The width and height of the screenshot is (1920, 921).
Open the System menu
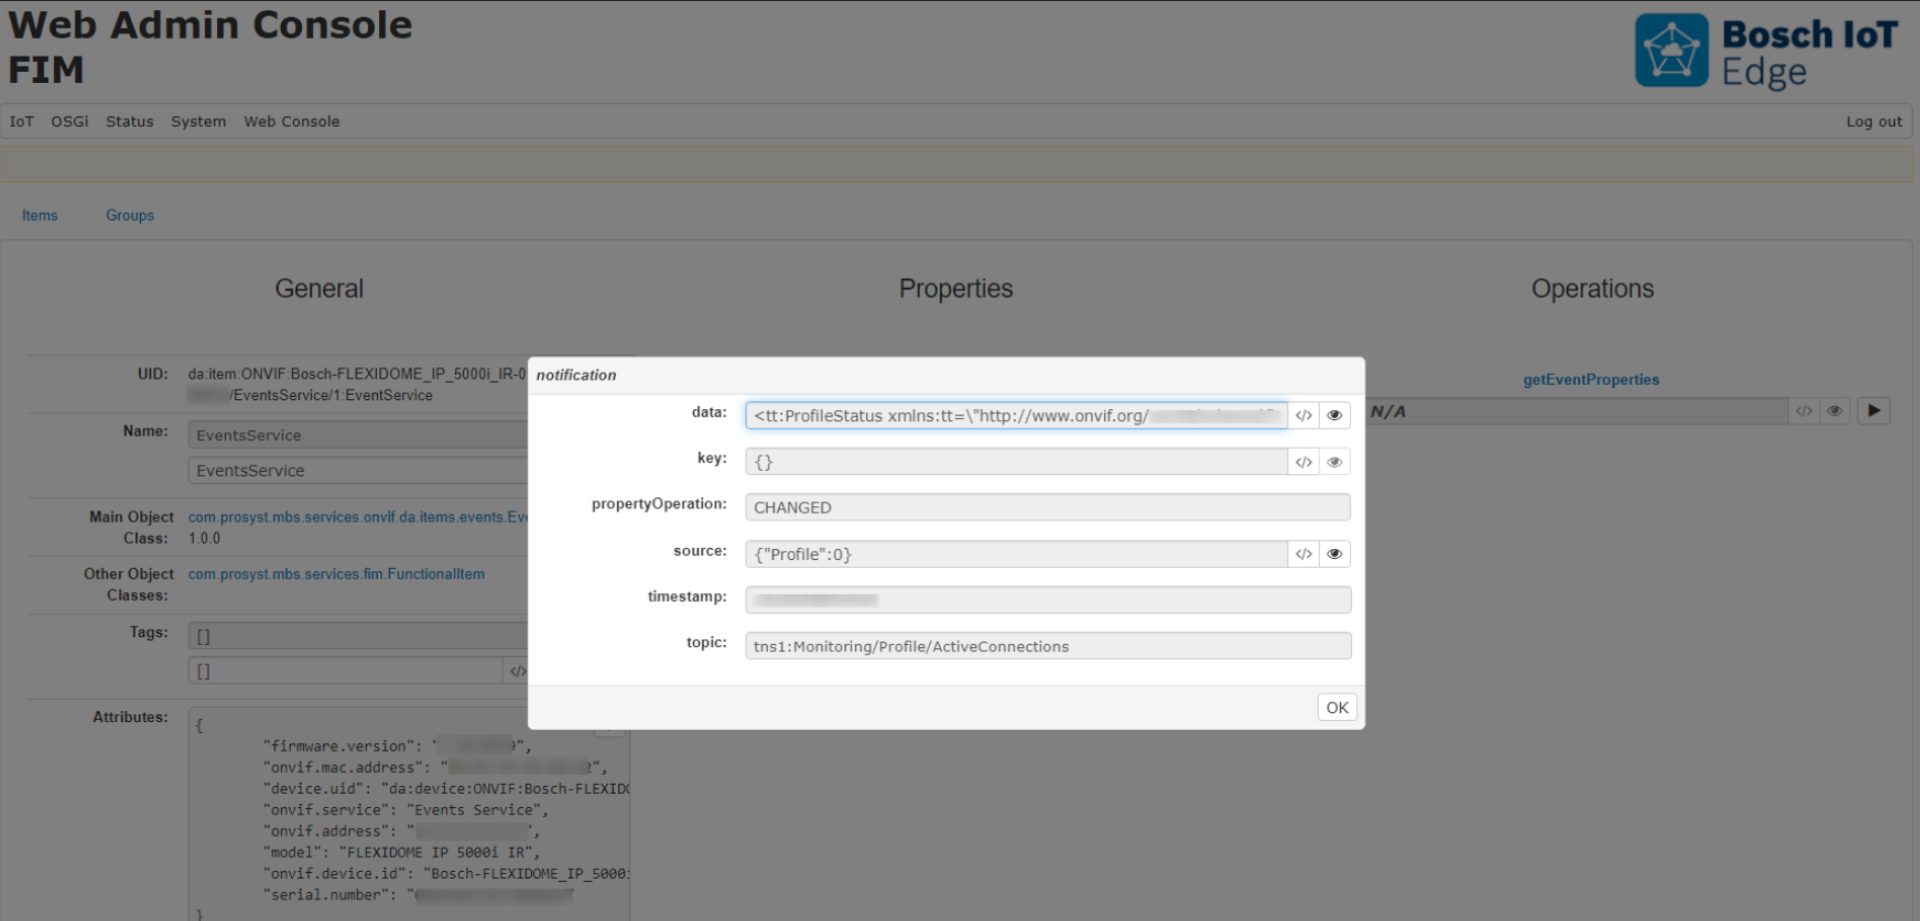coord(198,121)
